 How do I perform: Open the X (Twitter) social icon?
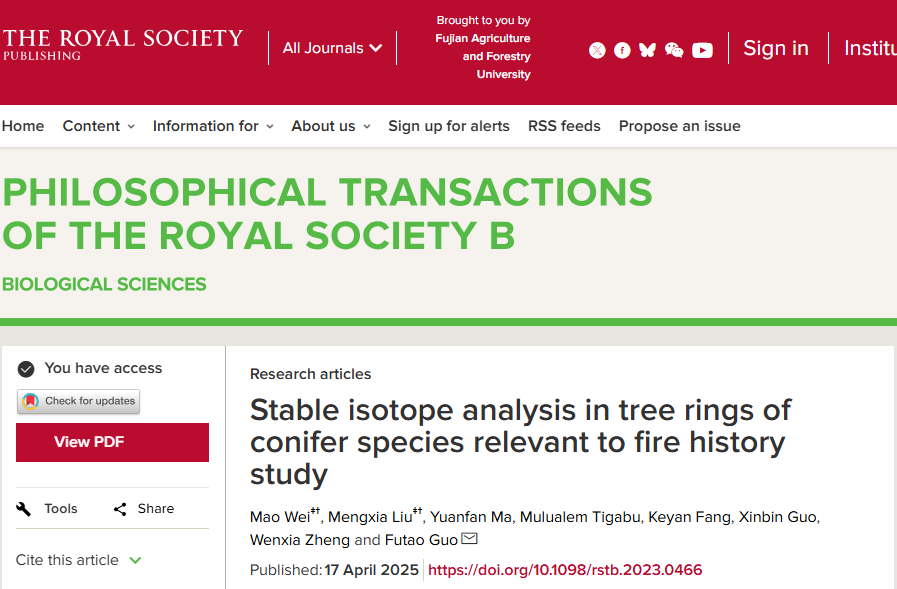pyautogui.click(x=597, y=50)
